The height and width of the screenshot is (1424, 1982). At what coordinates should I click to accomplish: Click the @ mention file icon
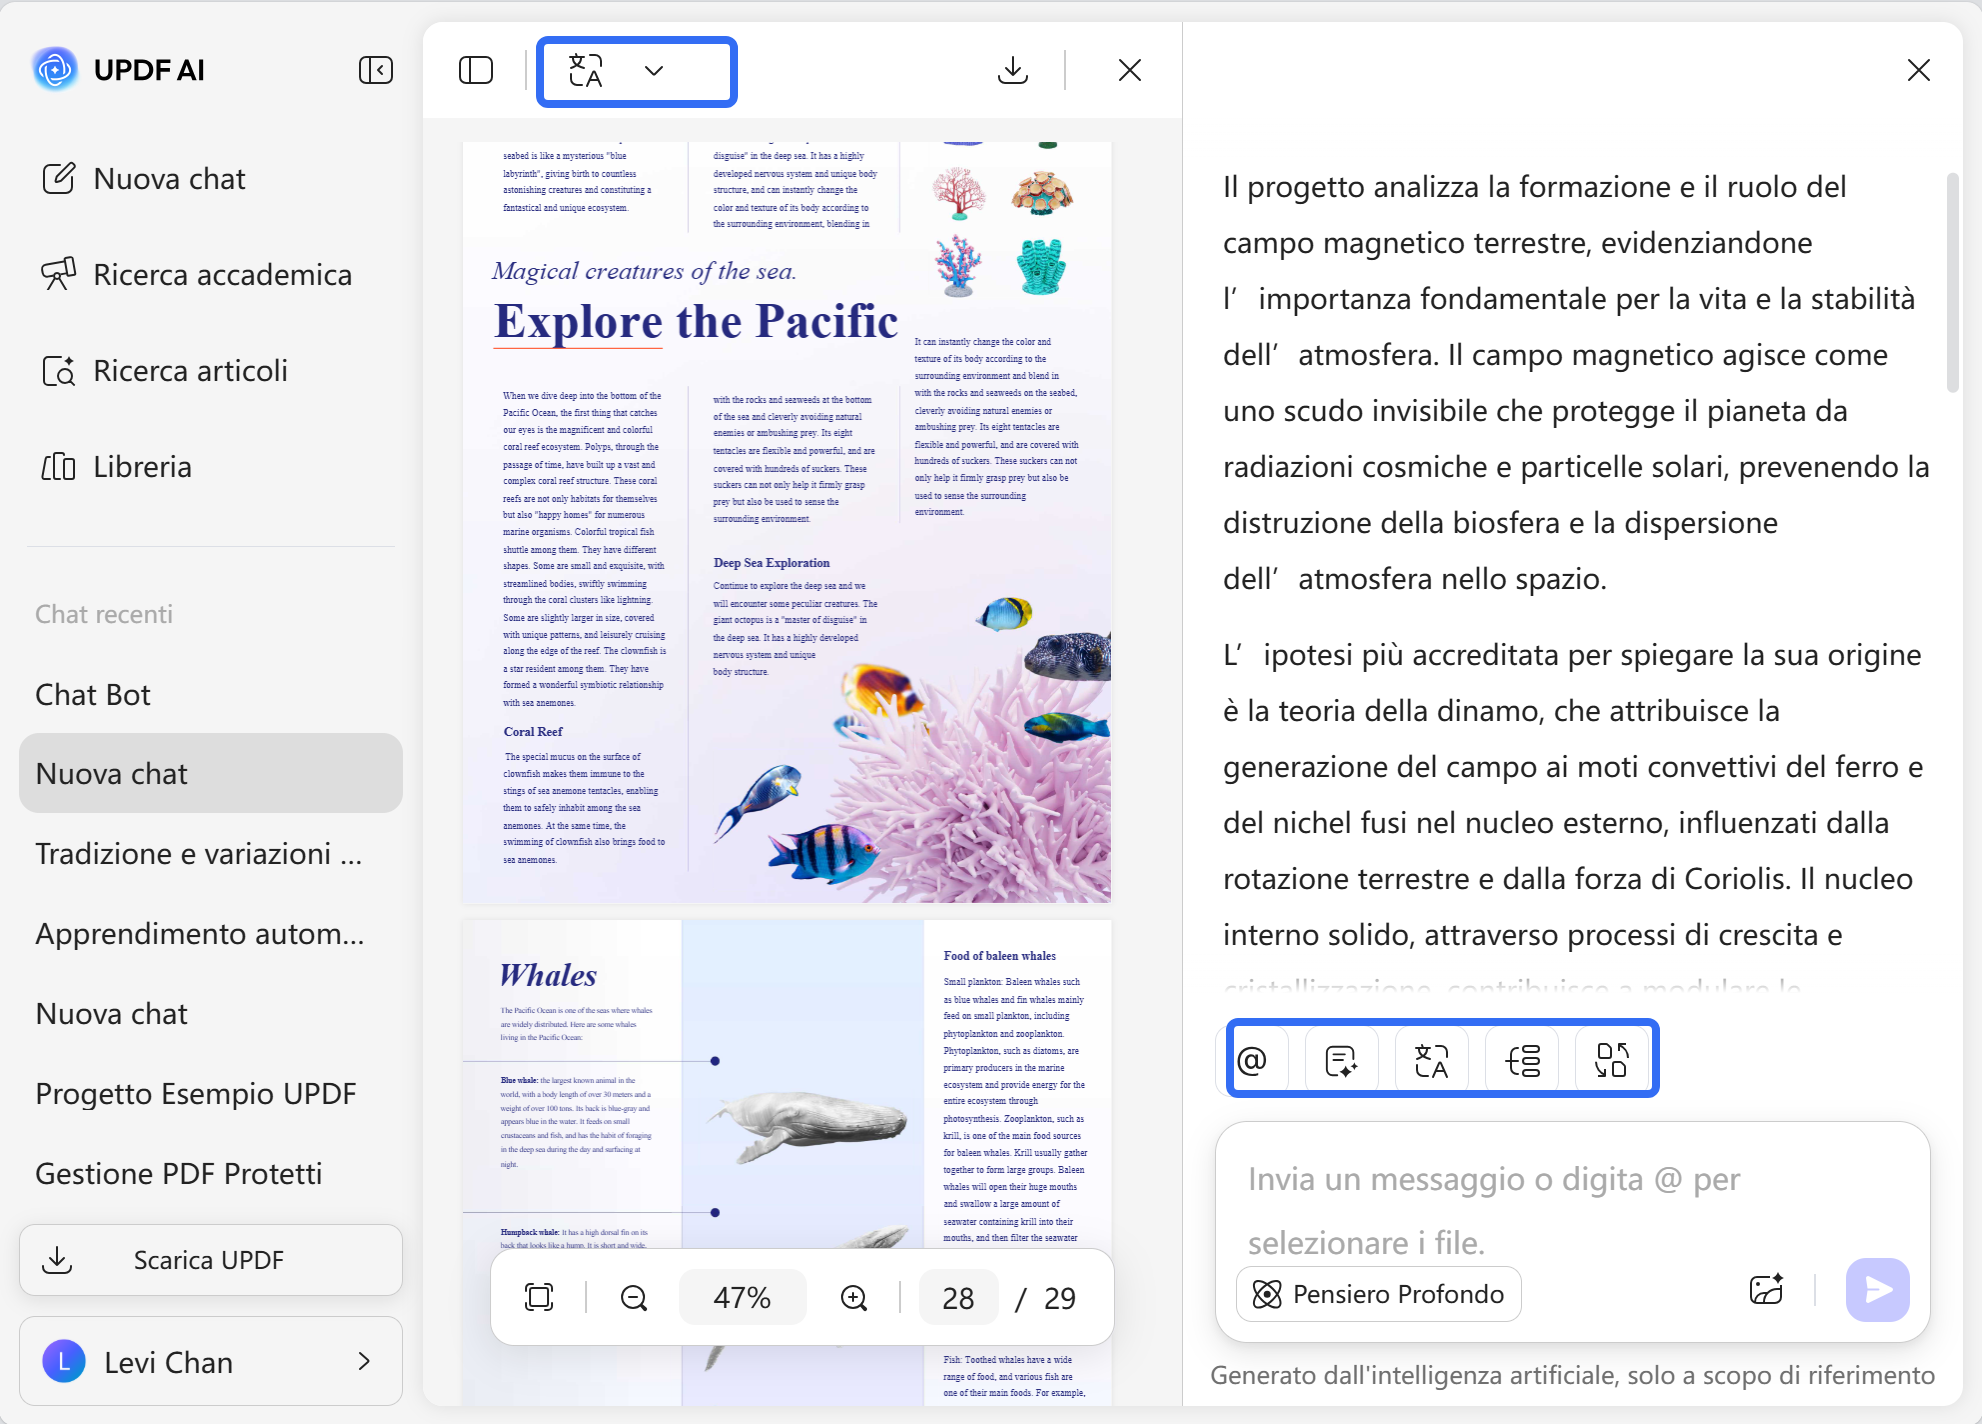point(1252,1060)
